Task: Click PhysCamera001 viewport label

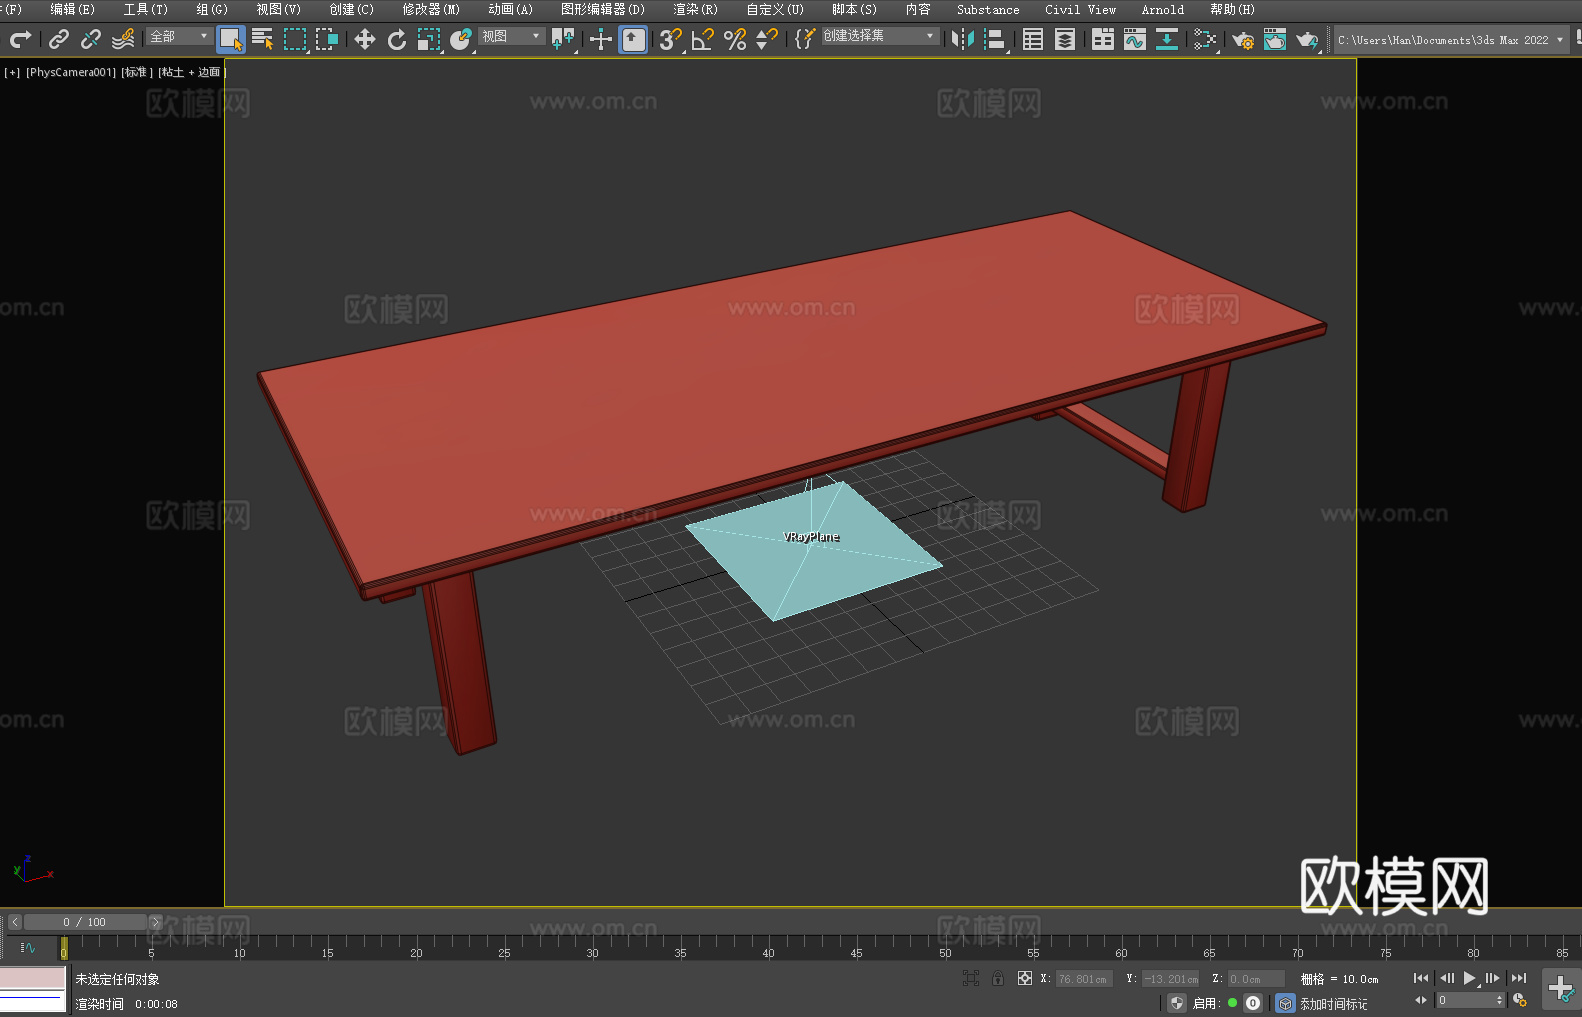Action: coord(70,72)
